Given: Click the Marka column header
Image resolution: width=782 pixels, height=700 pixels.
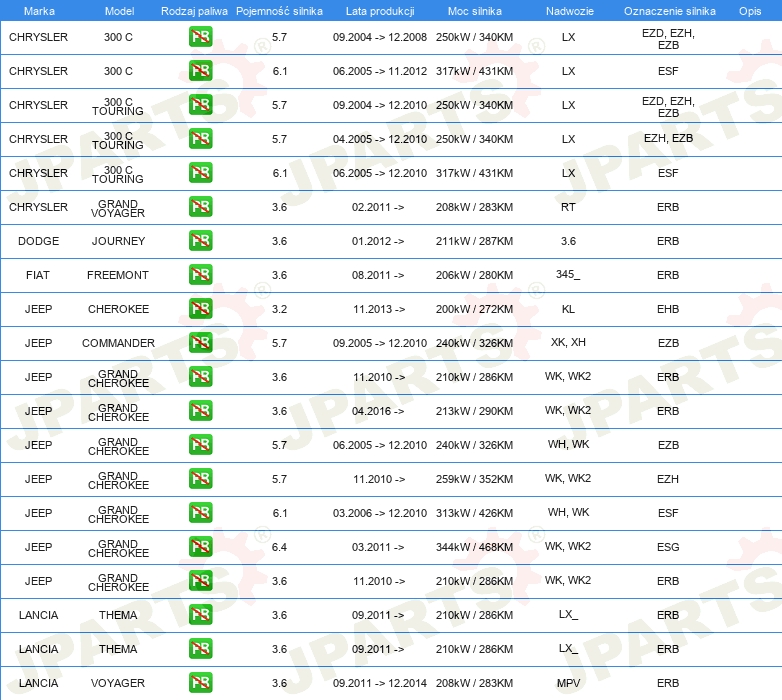Looking at the screenshot, I should 39,11.
